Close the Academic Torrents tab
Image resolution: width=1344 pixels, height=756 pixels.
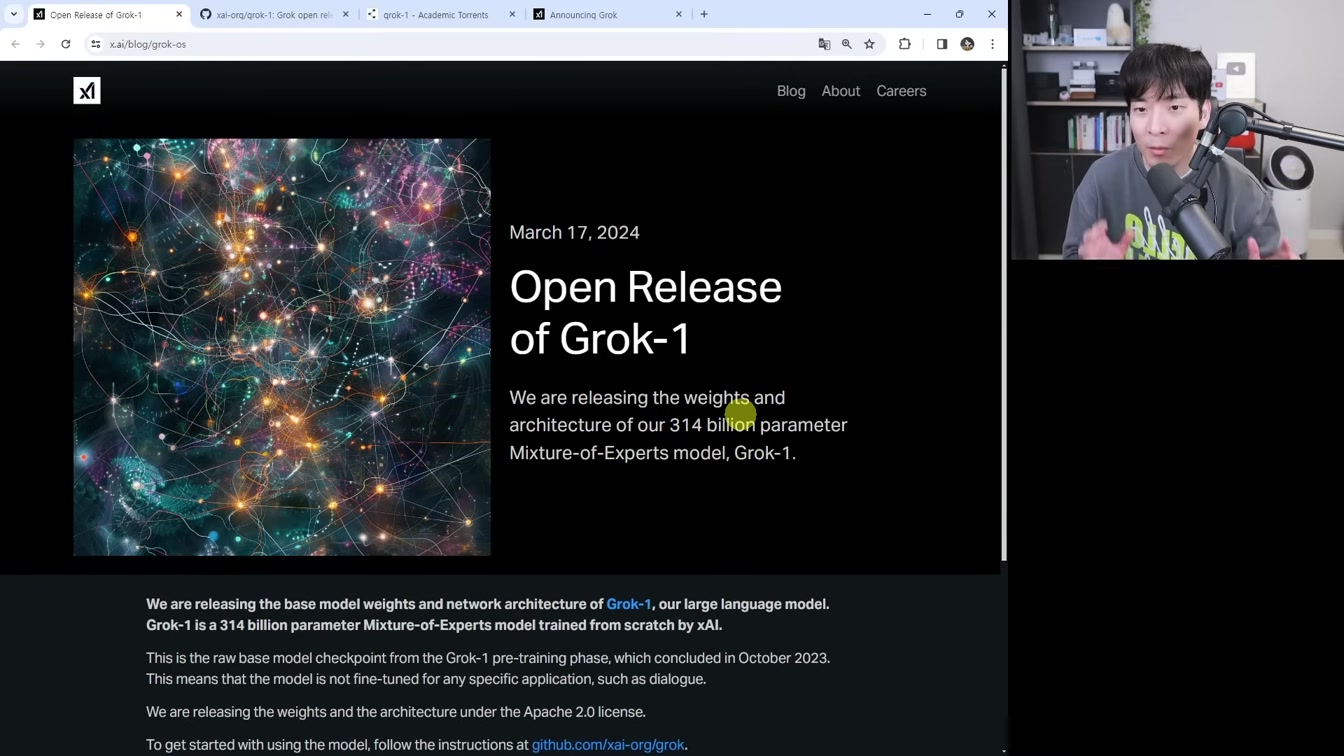(x=513, y=15)
